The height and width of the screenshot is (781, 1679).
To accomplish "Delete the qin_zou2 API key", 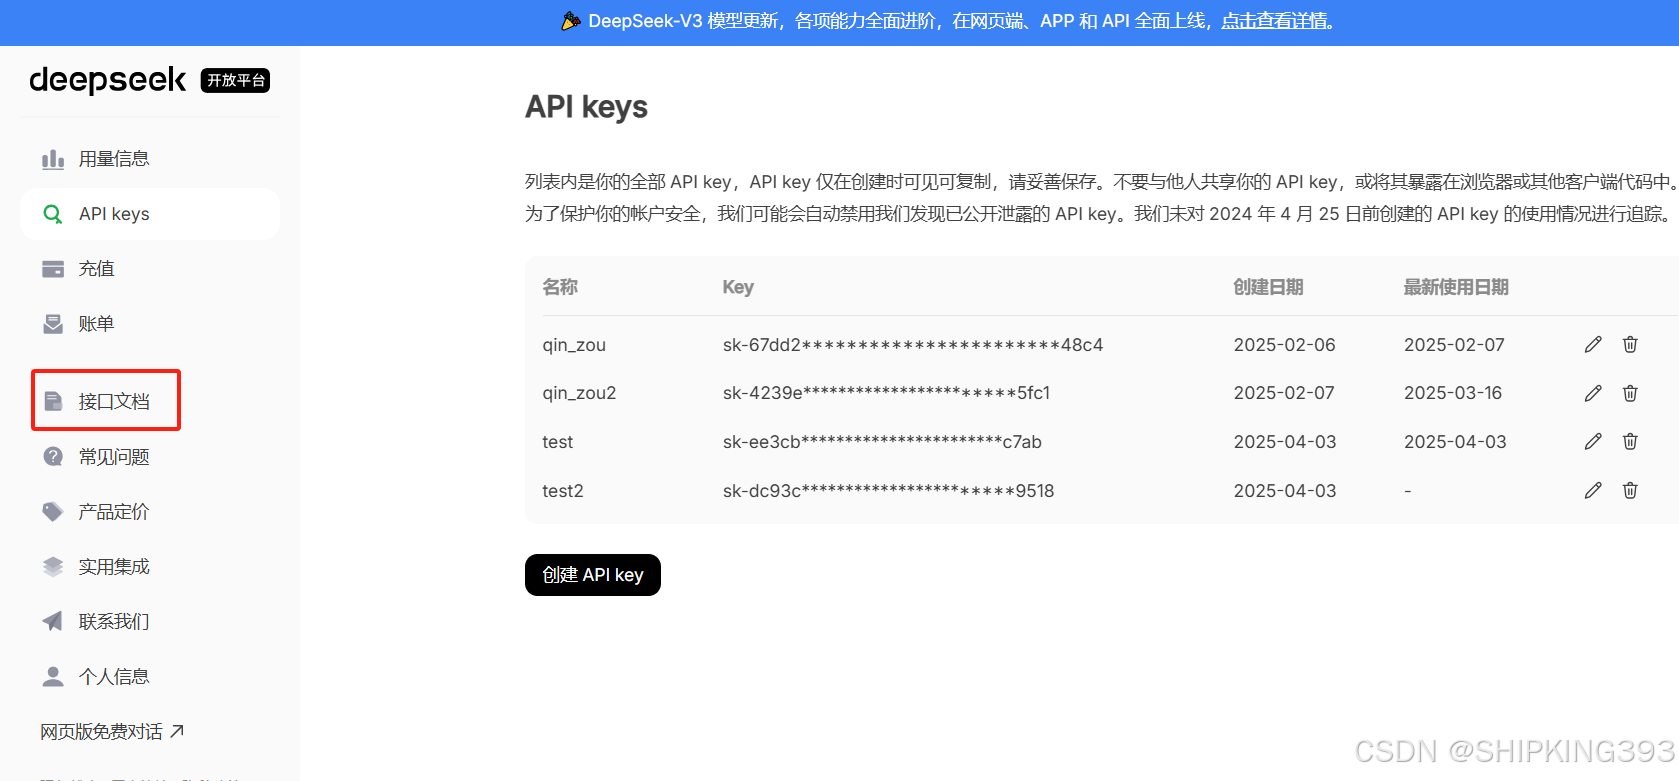I will [x=1630, y=393].
